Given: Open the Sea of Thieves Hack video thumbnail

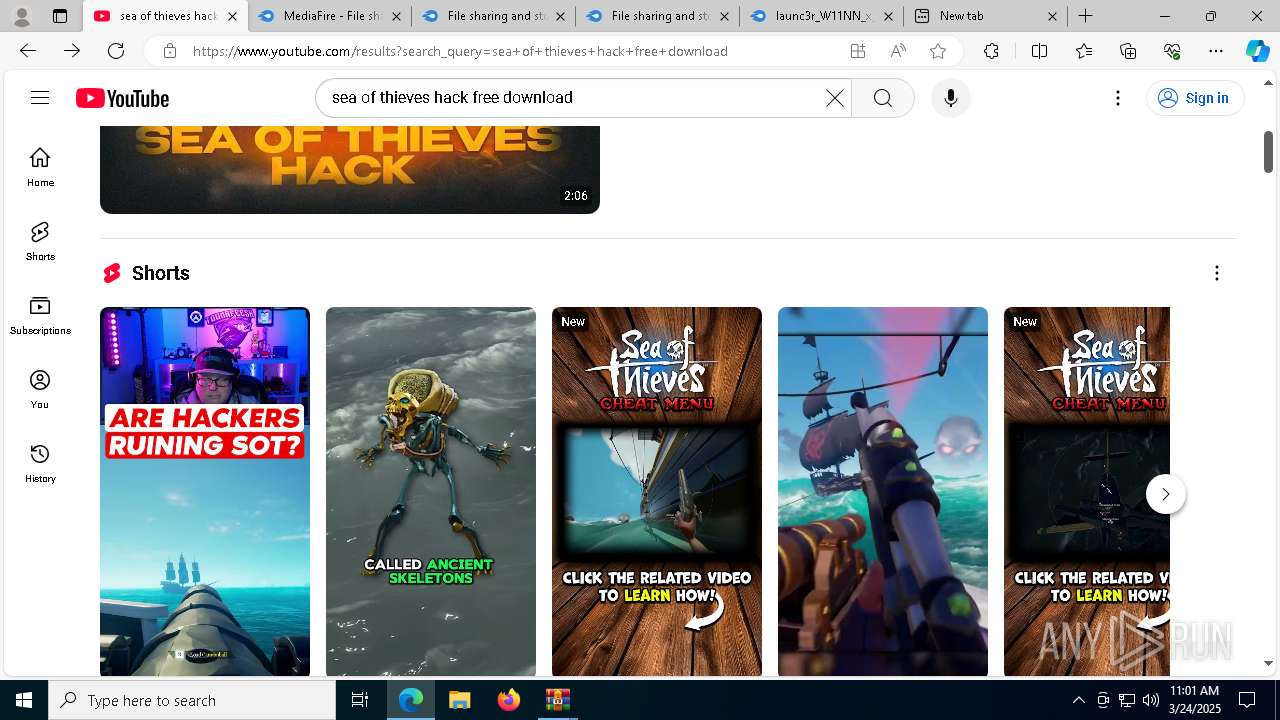Looking at the screenshot, I should (350, 169).
